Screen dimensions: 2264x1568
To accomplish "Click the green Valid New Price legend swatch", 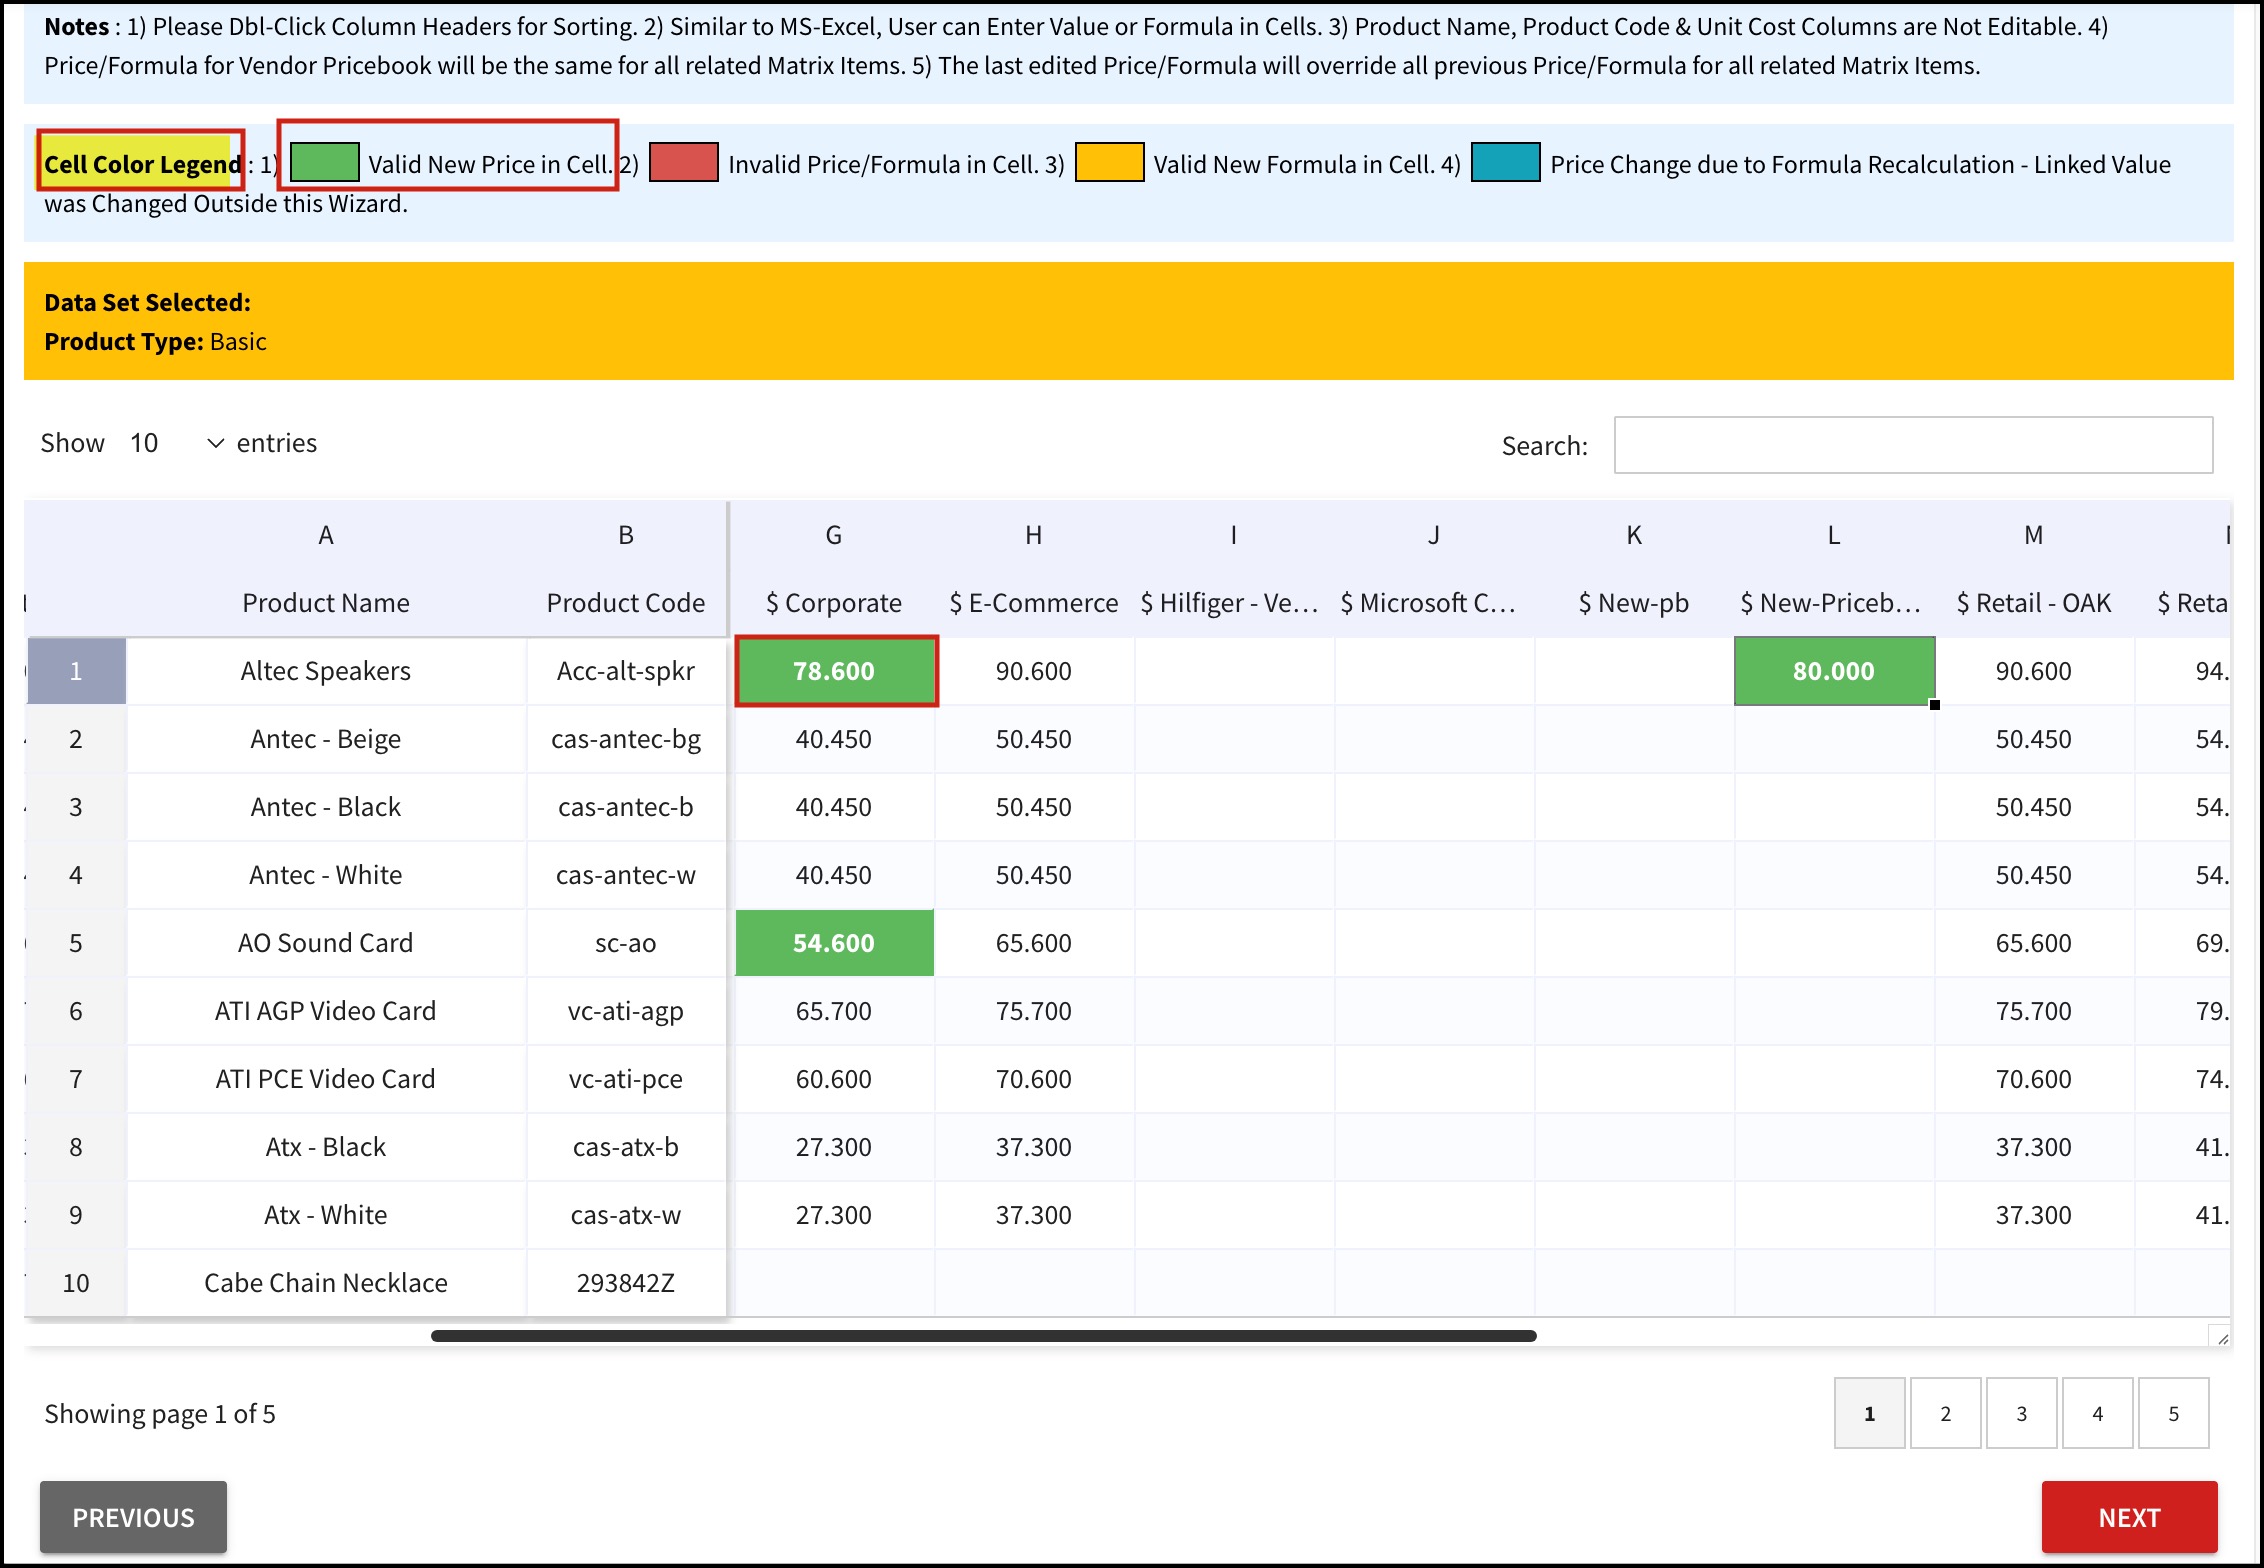I will tap(324, 162).
